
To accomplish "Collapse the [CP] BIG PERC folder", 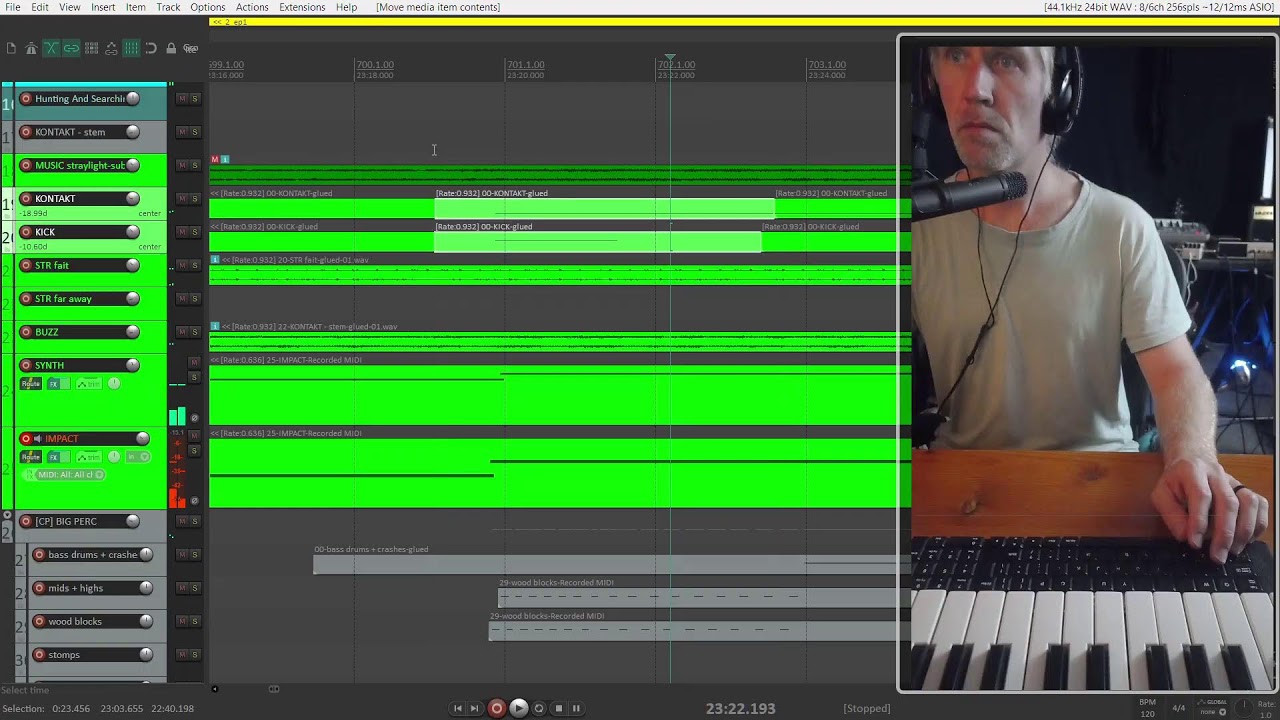I will click(8, 516).
